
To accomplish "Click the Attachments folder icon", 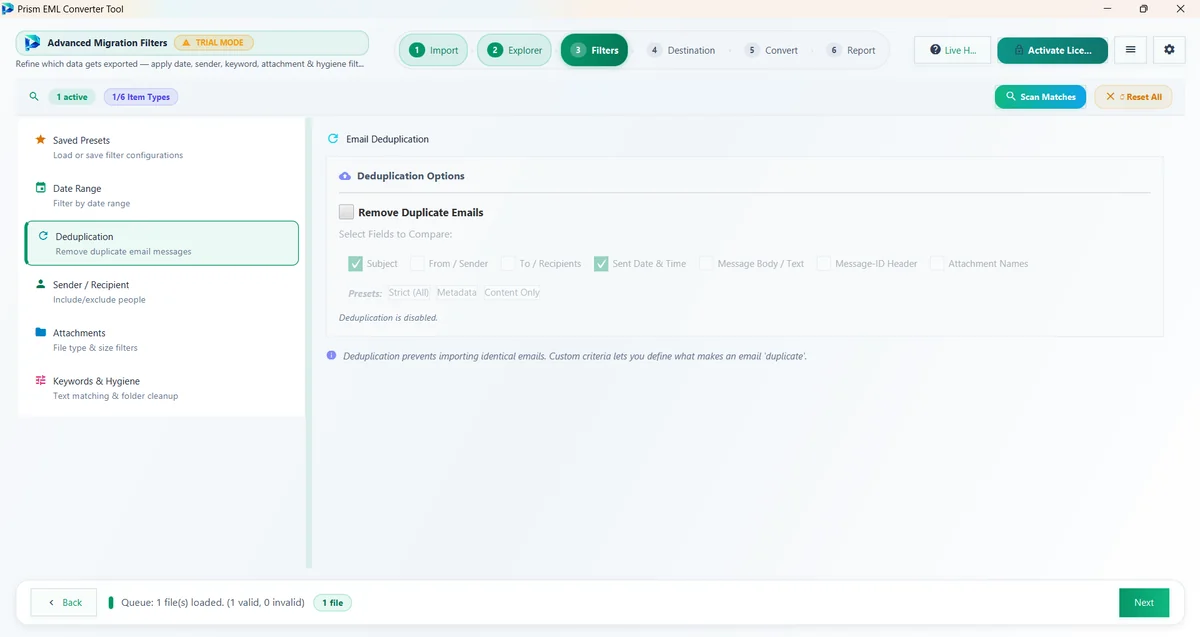I will tap(41, 332).
